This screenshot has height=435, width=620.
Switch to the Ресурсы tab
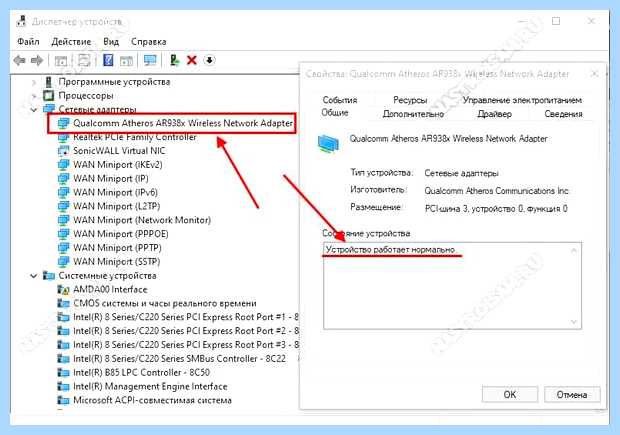coord(410,100)
